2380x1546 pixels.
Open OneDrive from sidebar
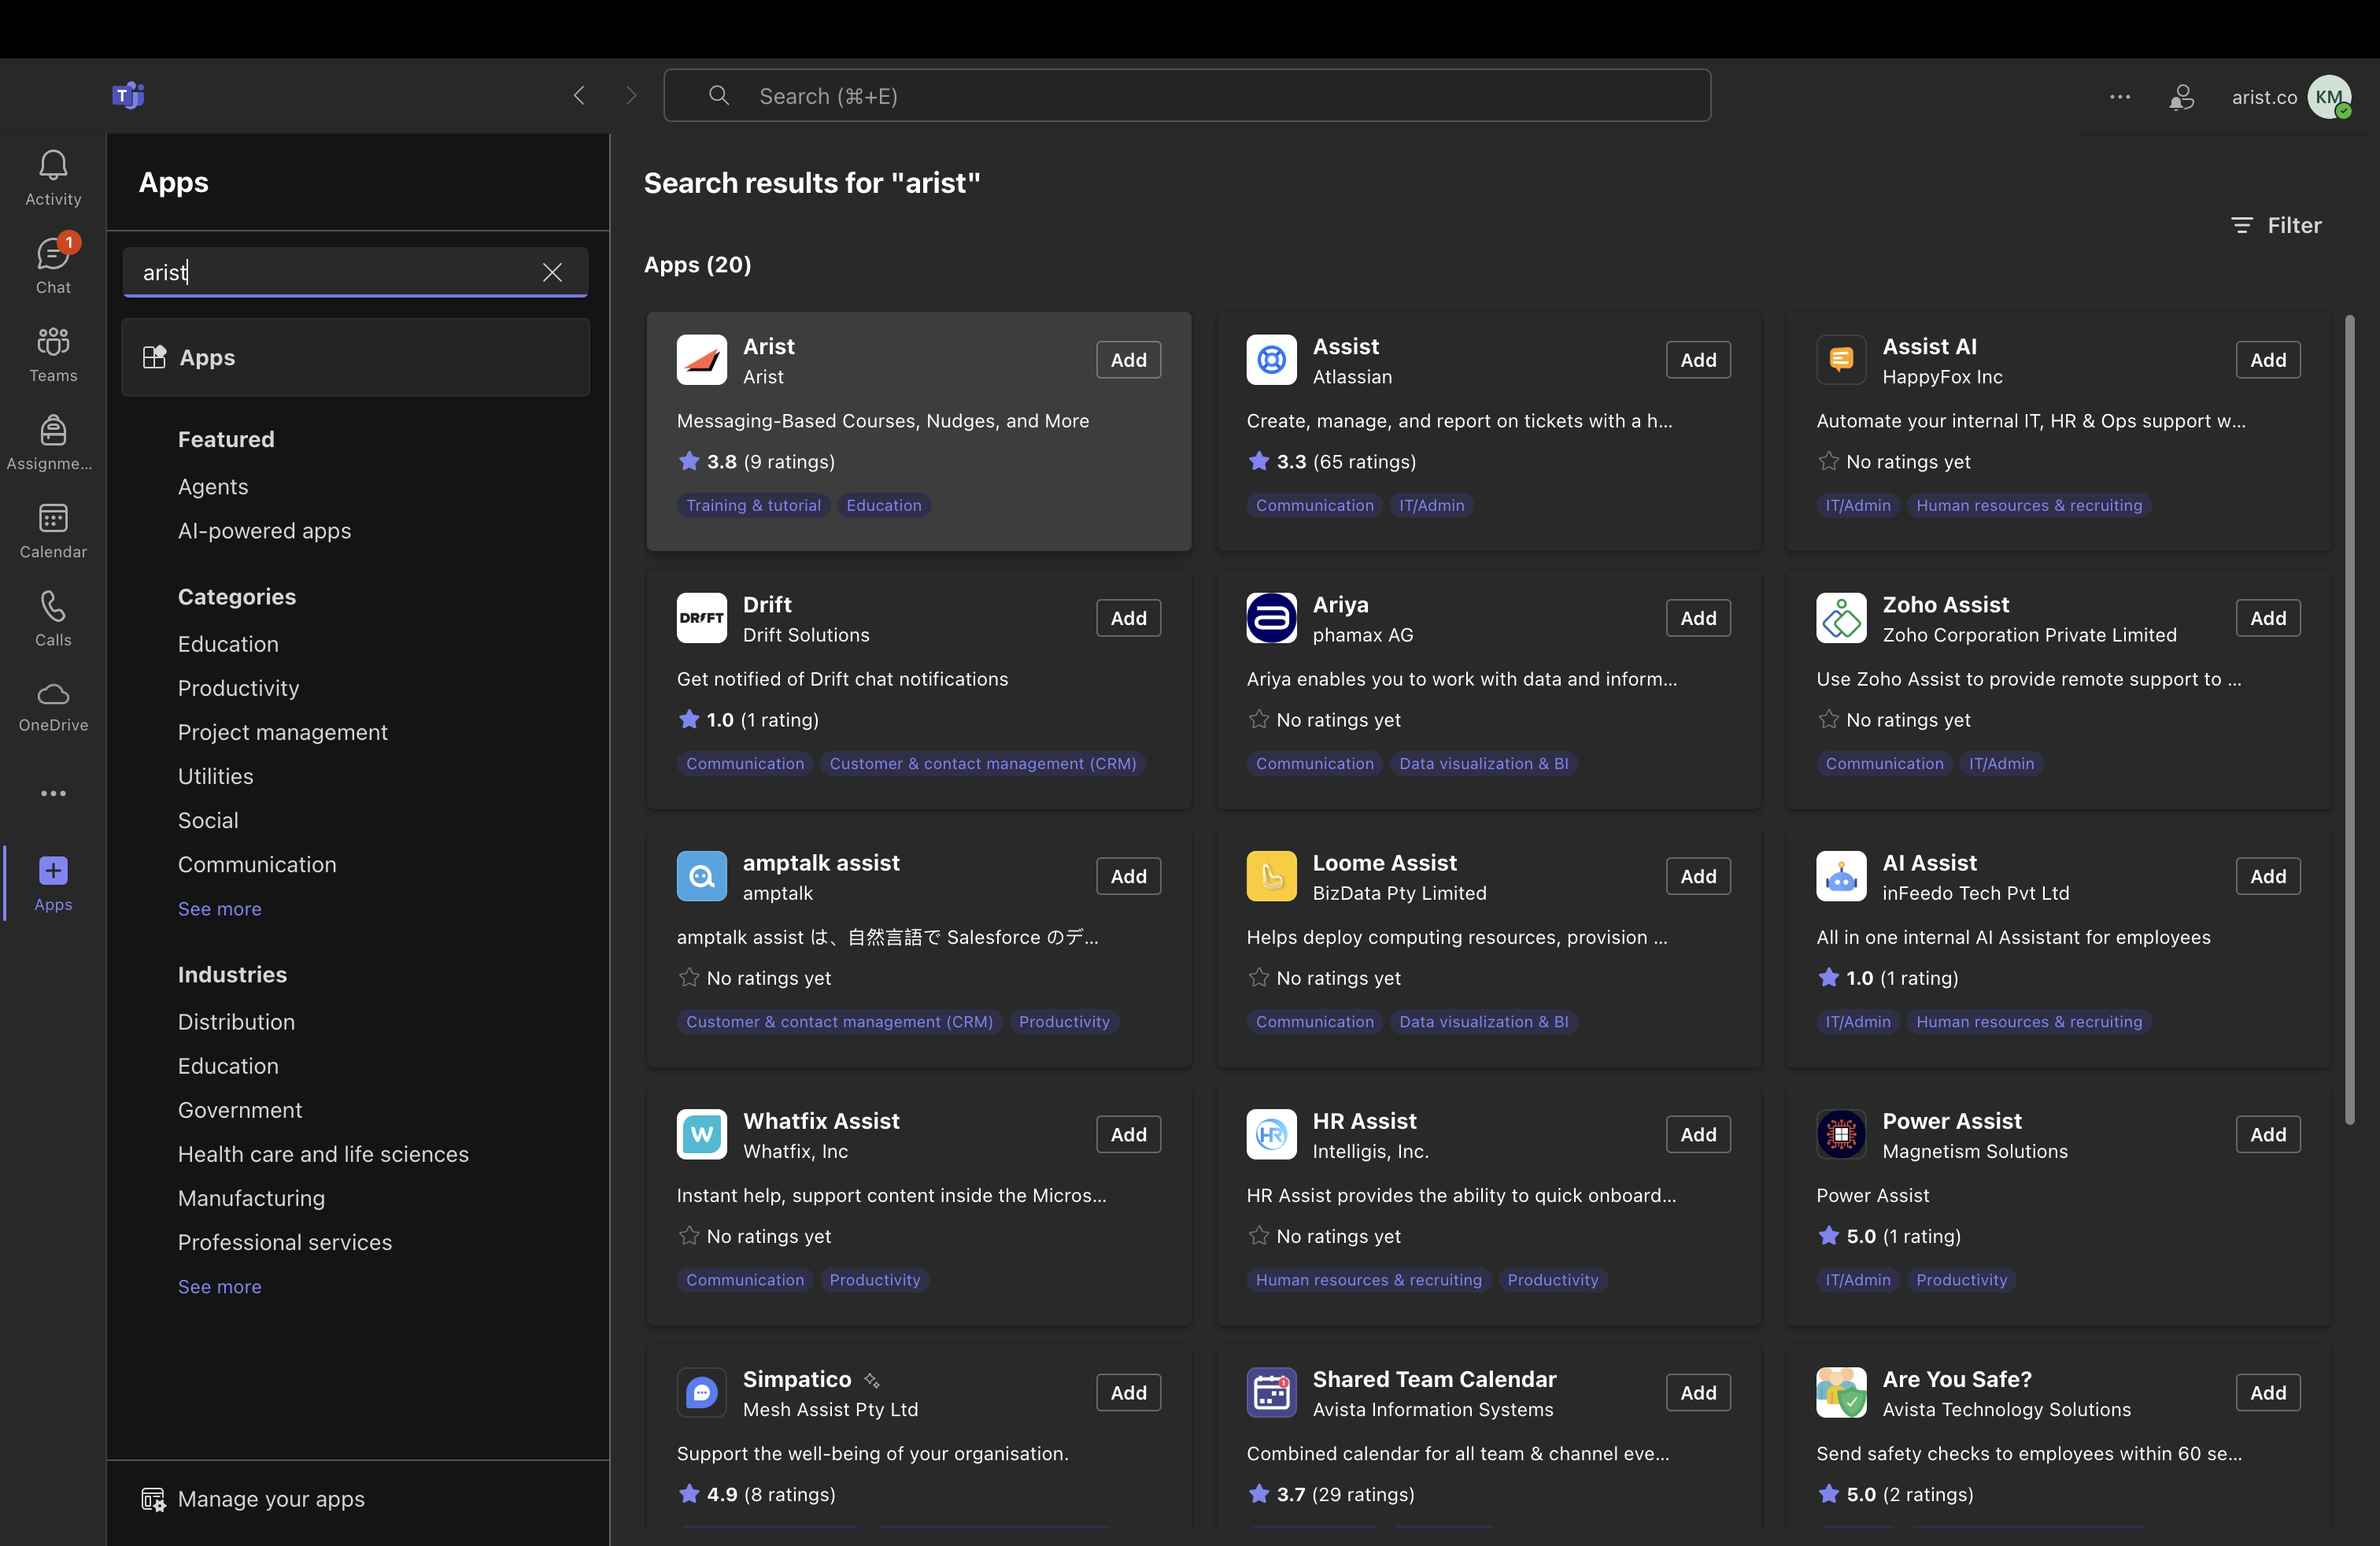coord(53,706)
